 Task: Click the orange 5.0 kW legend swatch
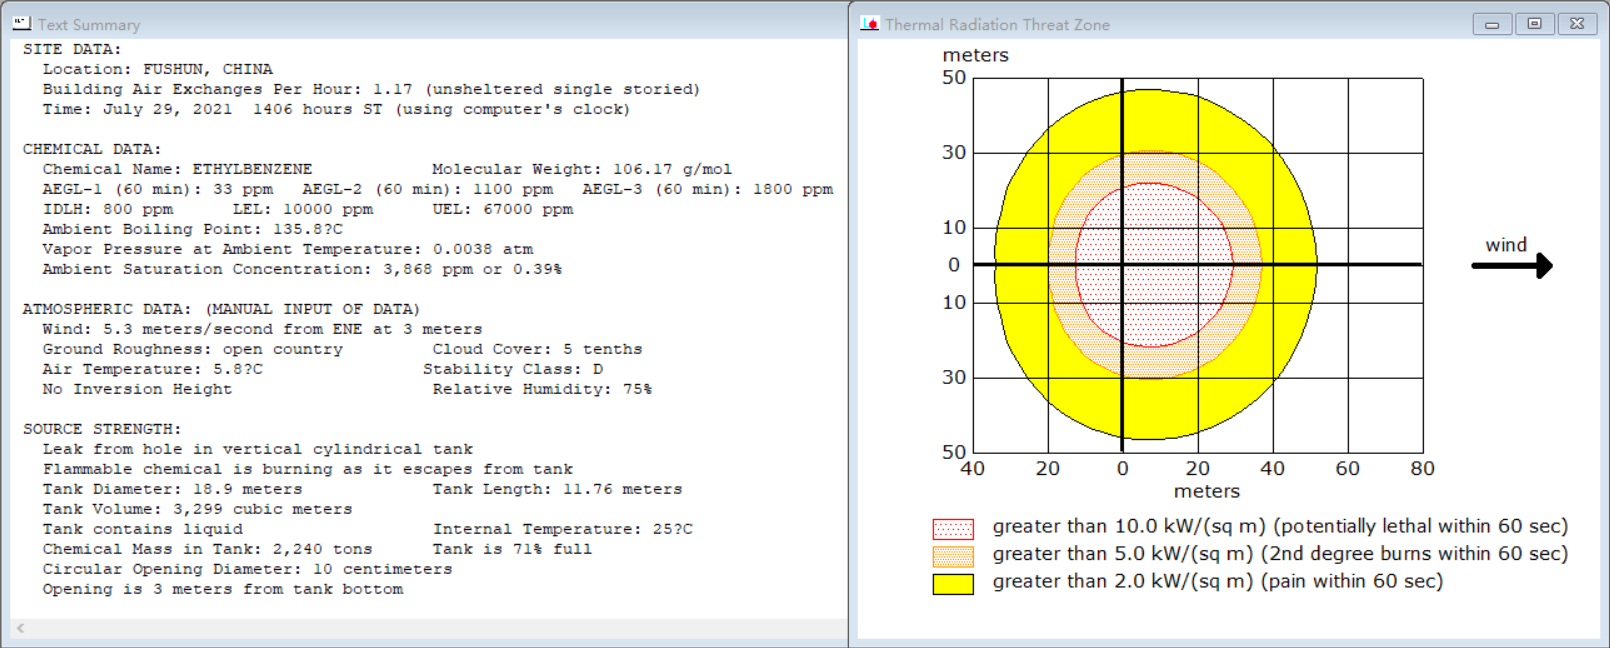[953, 556]
